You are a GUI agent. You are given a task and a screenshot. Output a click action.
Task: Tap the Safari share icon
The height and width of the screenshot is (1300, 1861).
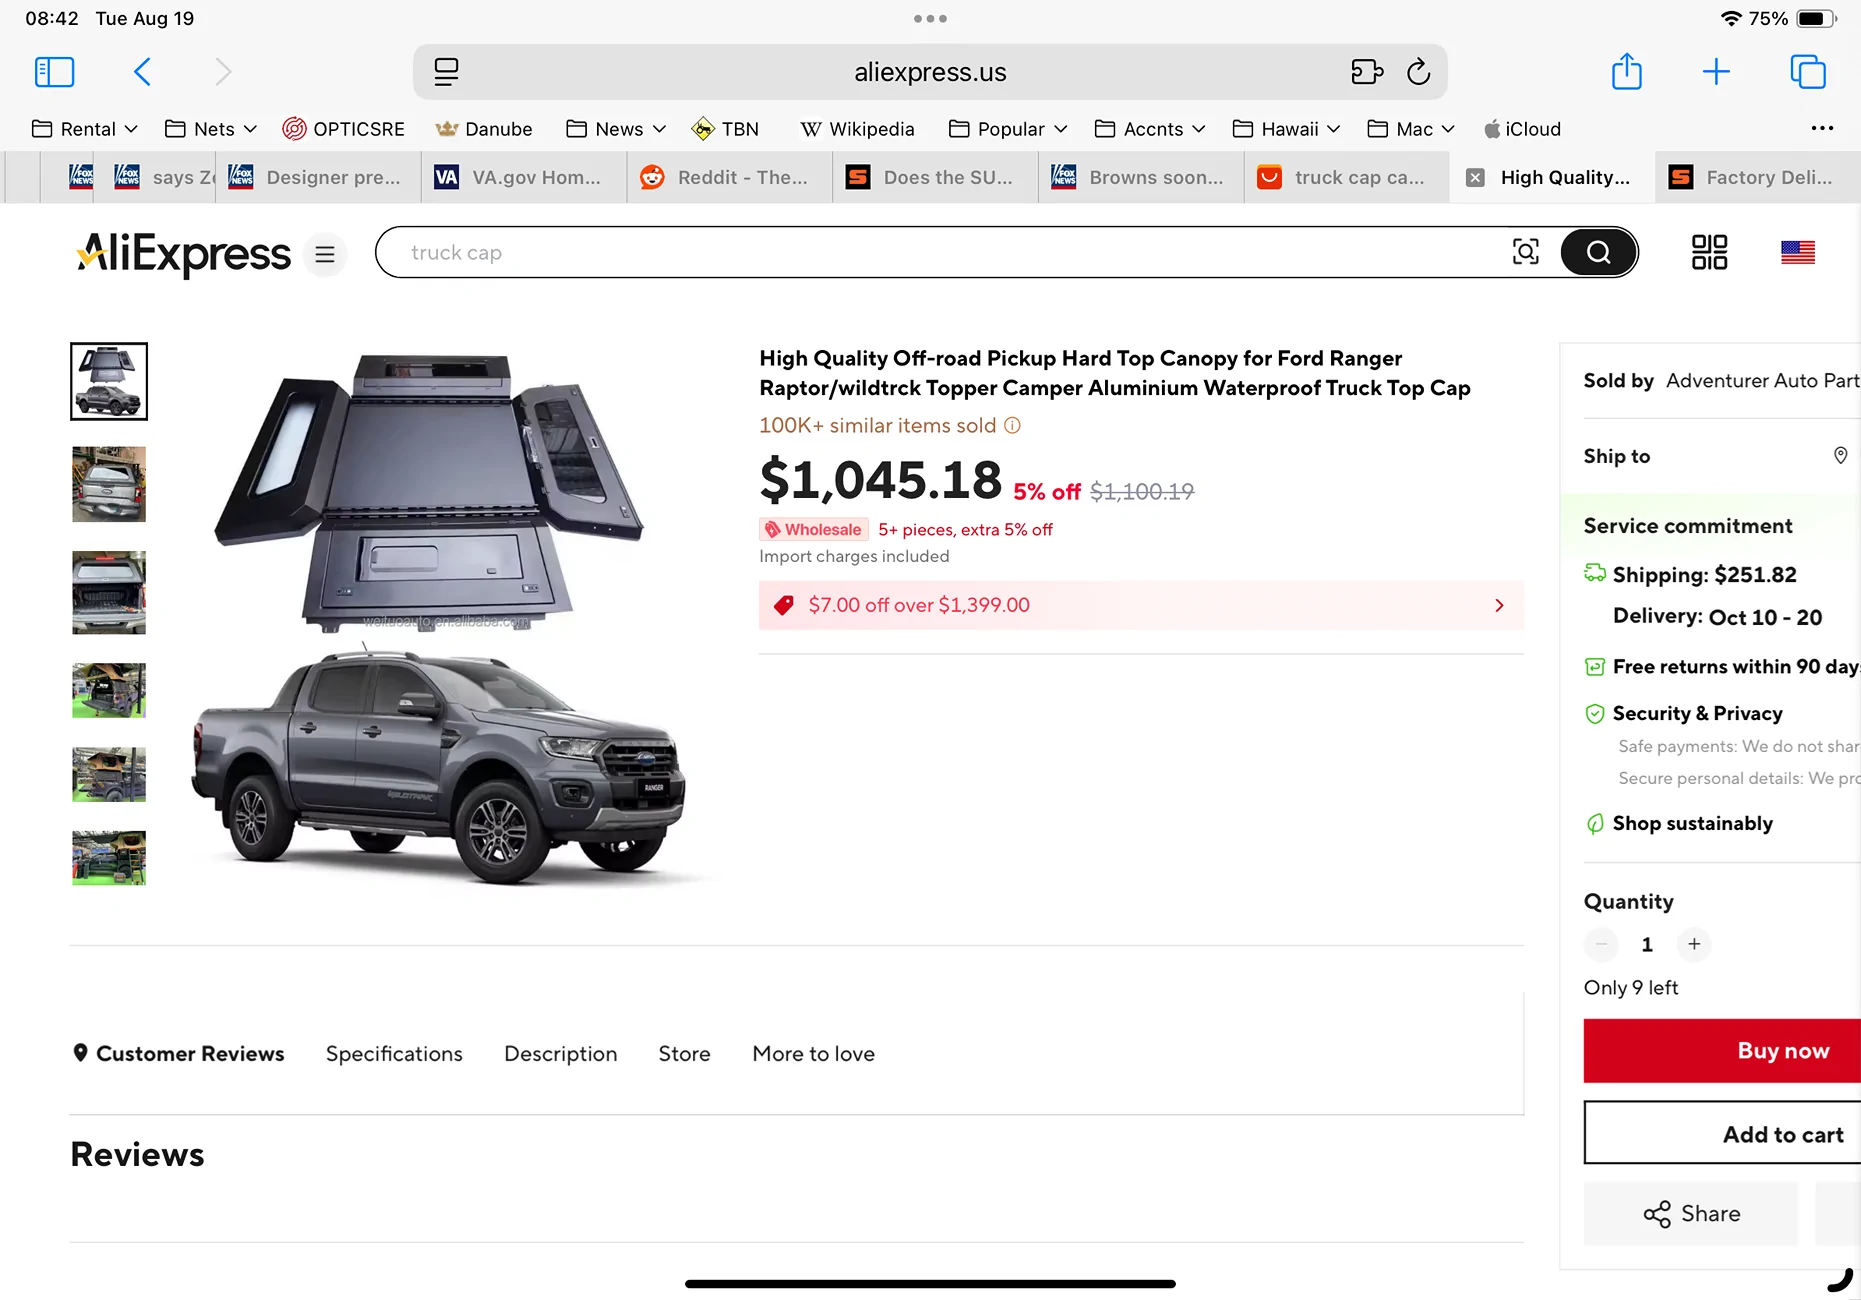pyautogui.click(x=1627, y=71)
